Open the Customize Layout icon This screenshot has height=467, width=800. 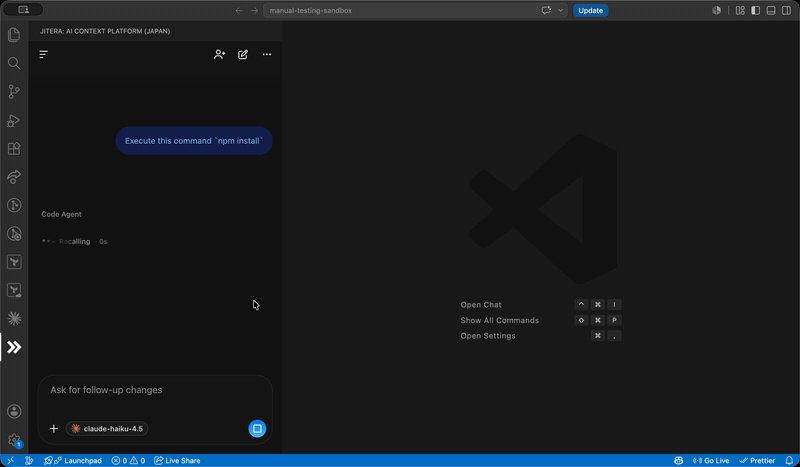pyautogui.click(x=740, y=10)
